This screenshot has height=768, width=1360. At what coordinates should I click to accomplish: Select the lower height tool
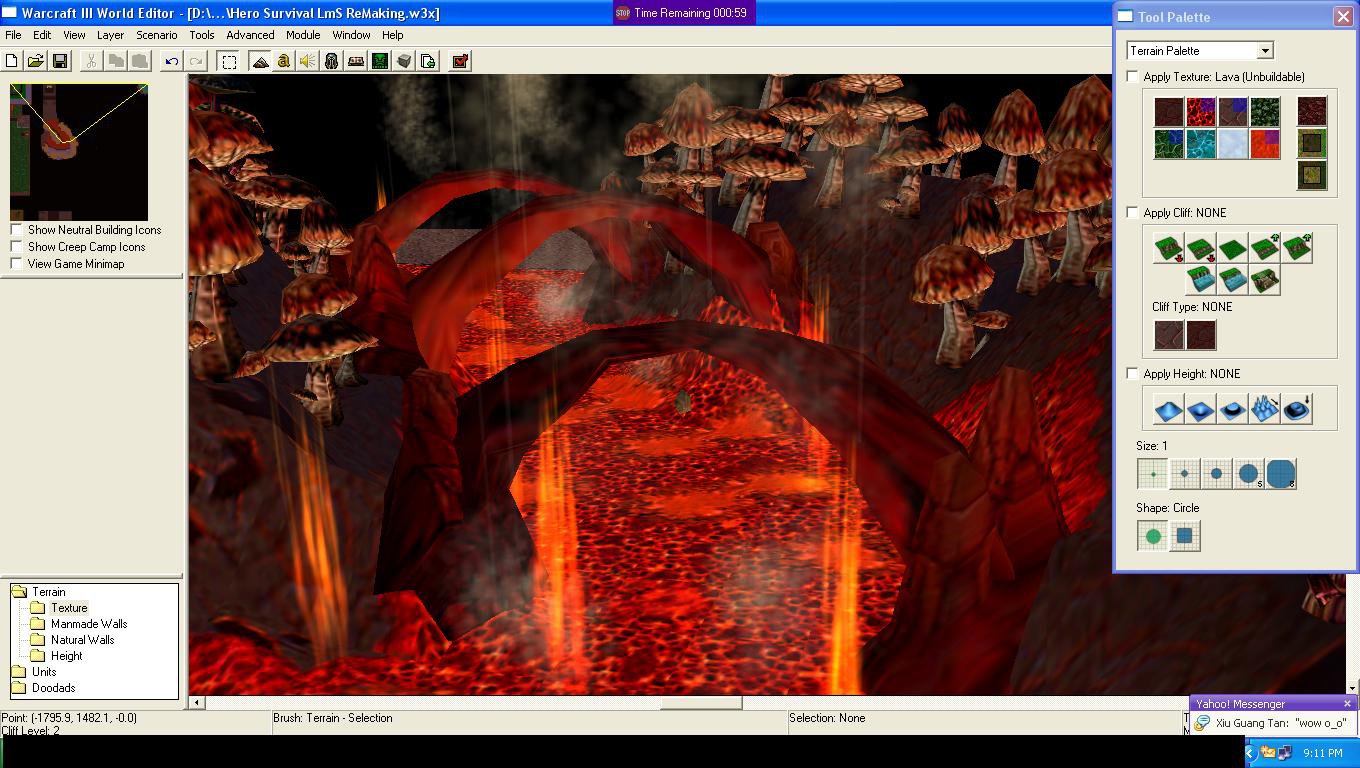pos(1200,409)
